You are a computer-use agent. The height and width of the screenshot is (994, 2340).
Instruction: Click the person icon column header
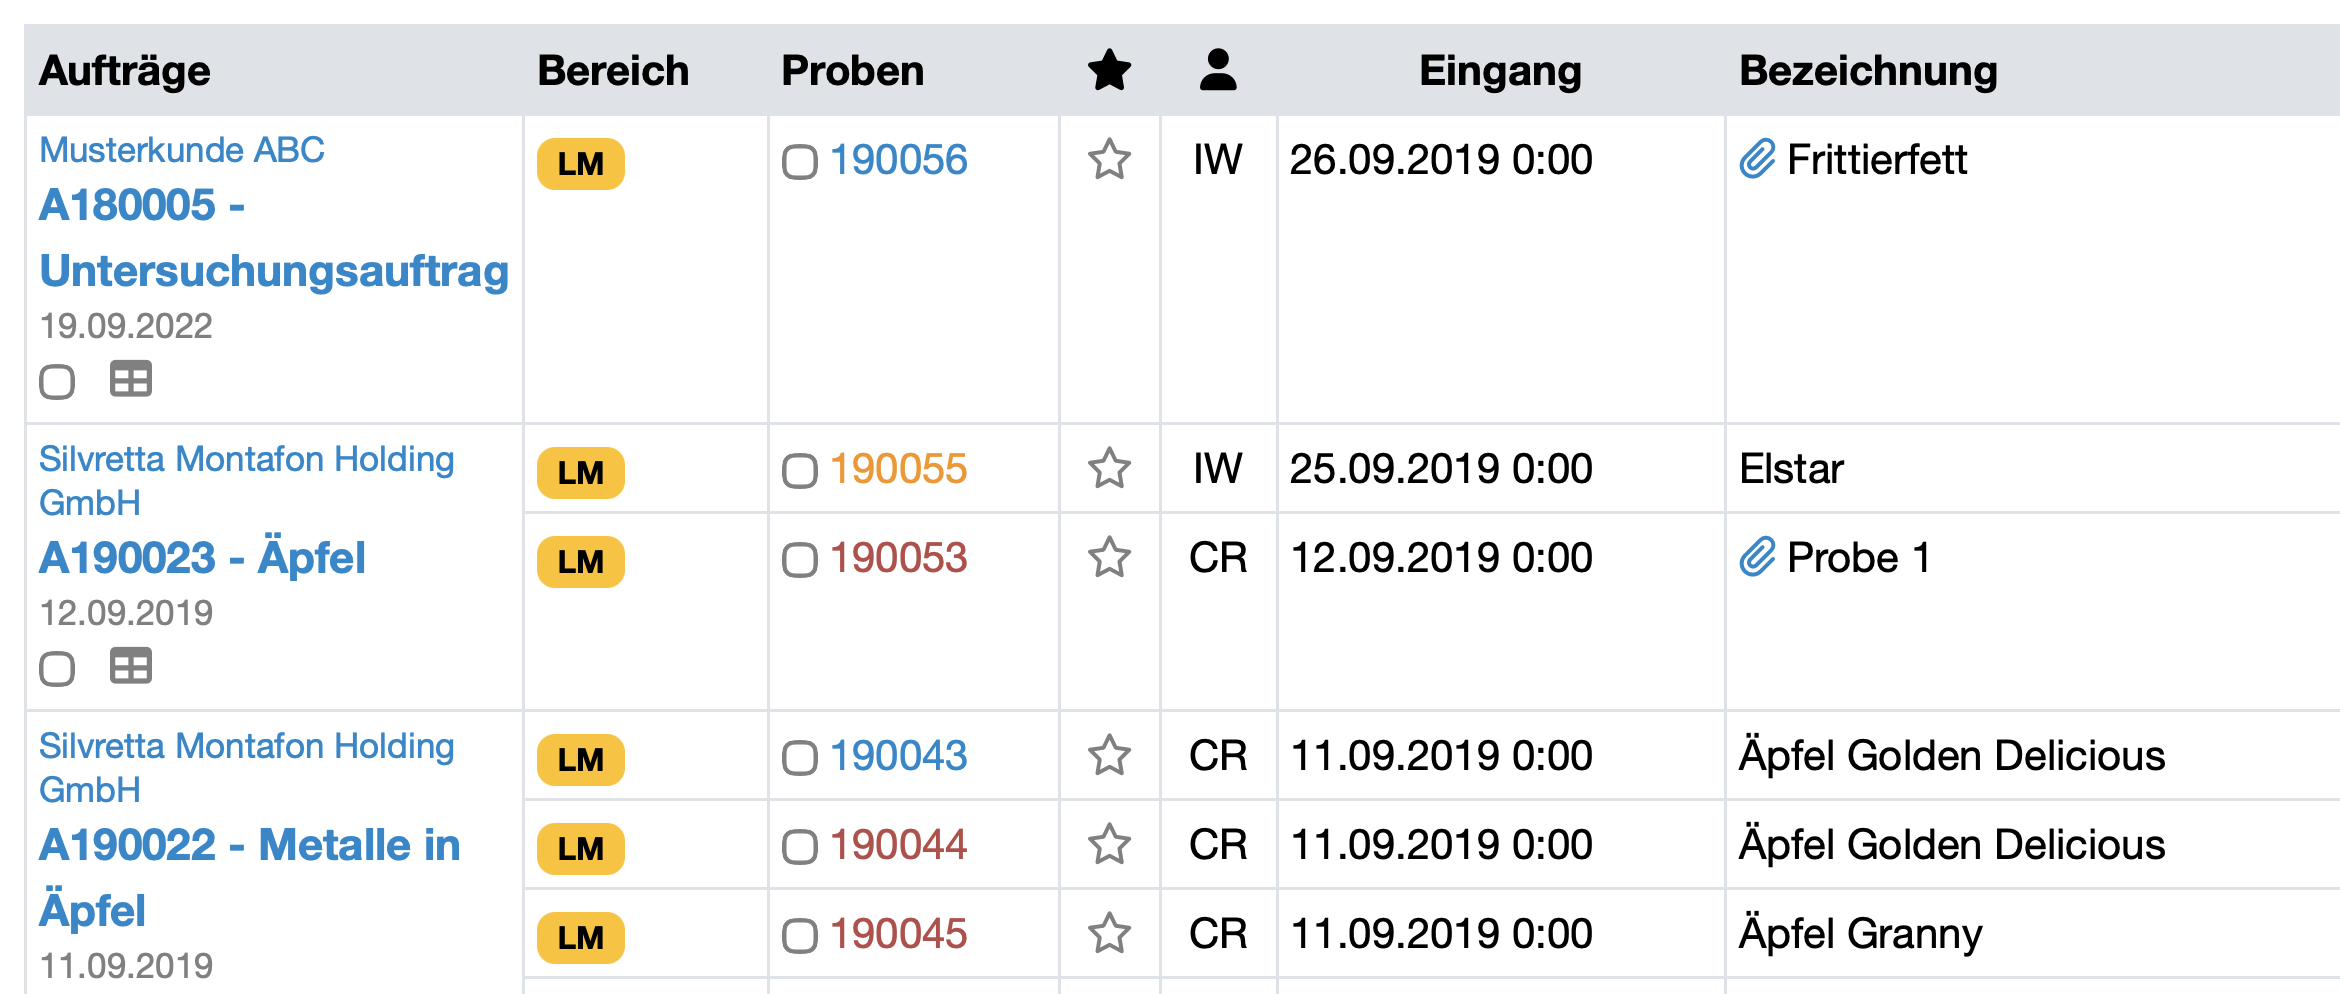click(1218, 71)
